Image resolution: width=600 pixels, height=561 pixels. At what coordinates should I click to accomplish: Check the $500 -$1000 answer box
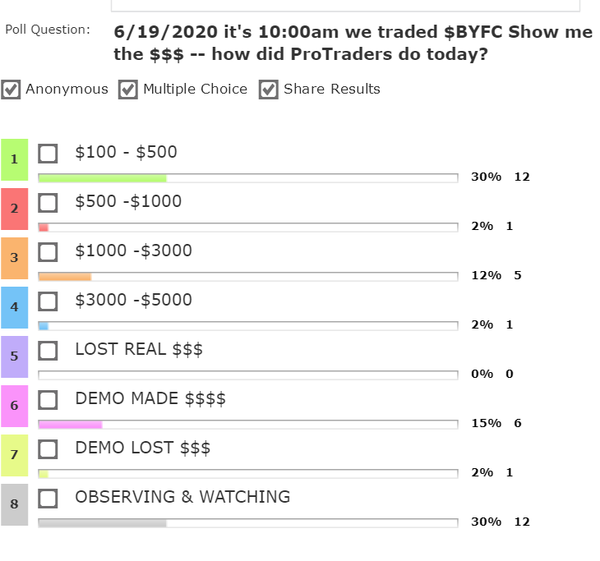point(47,202)
